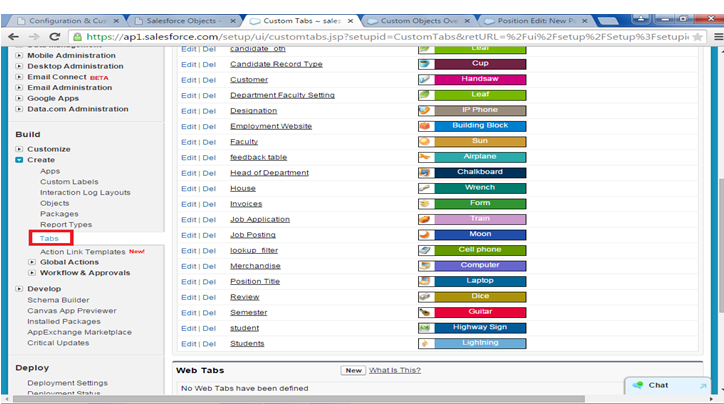Bookmark page with the star icon
Screen dimensions: 724x404
698,36
